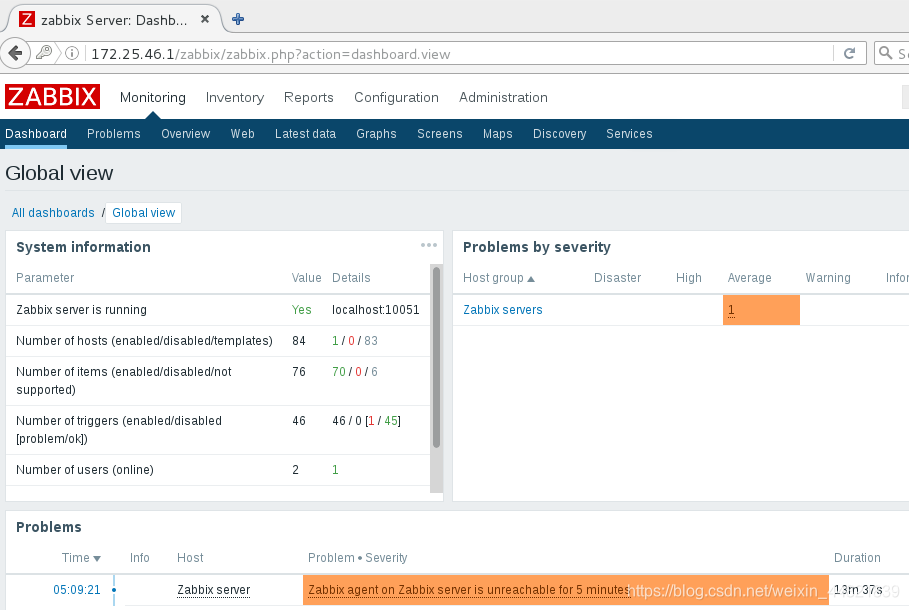Open the Web monitoring tab

pyautogui.click(x=242, y=133)
